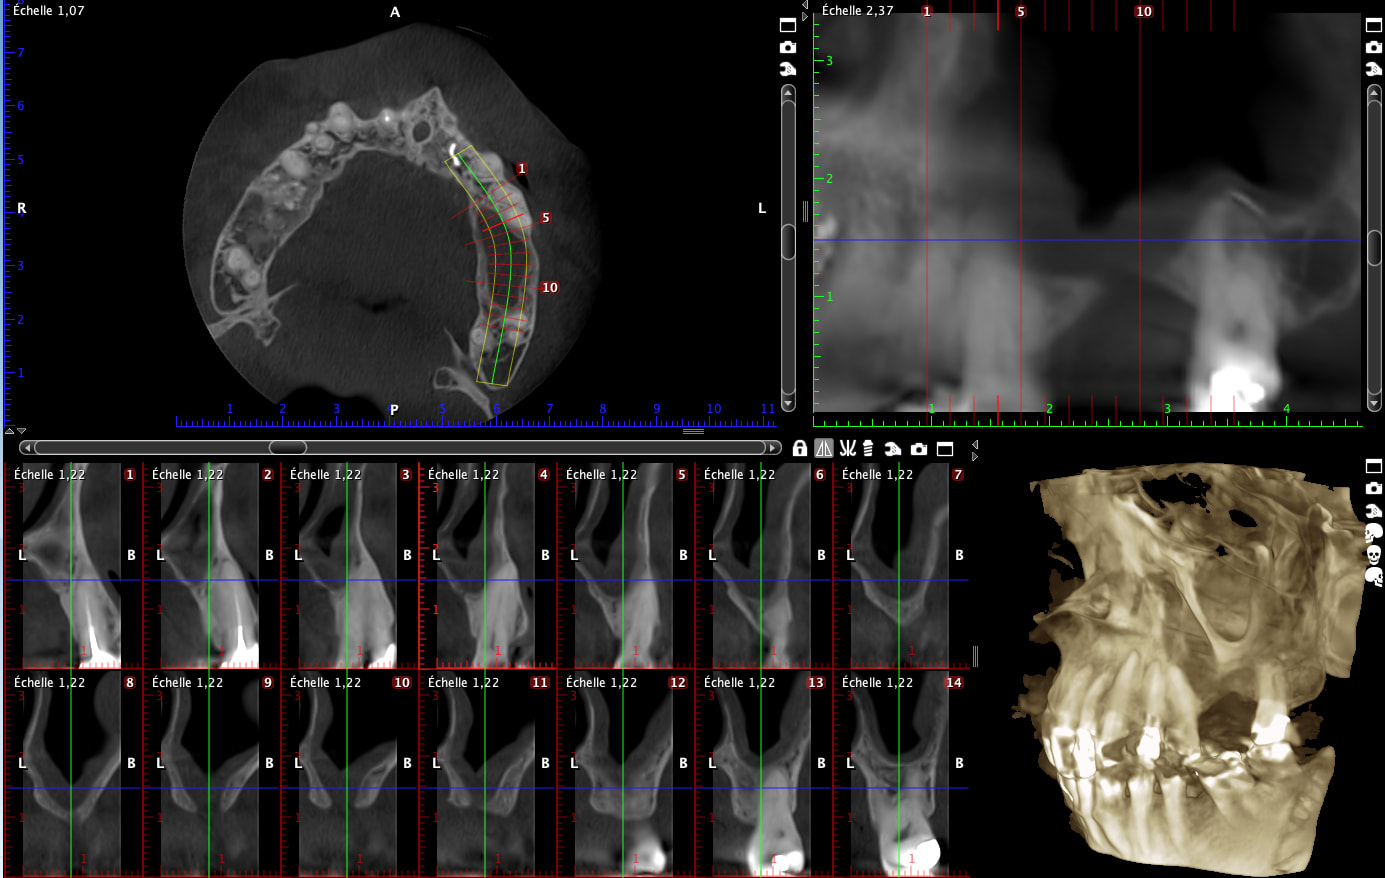Maximize the cross-sections panel window icon
Viewport: 1385px width, 878px height.
945,449
